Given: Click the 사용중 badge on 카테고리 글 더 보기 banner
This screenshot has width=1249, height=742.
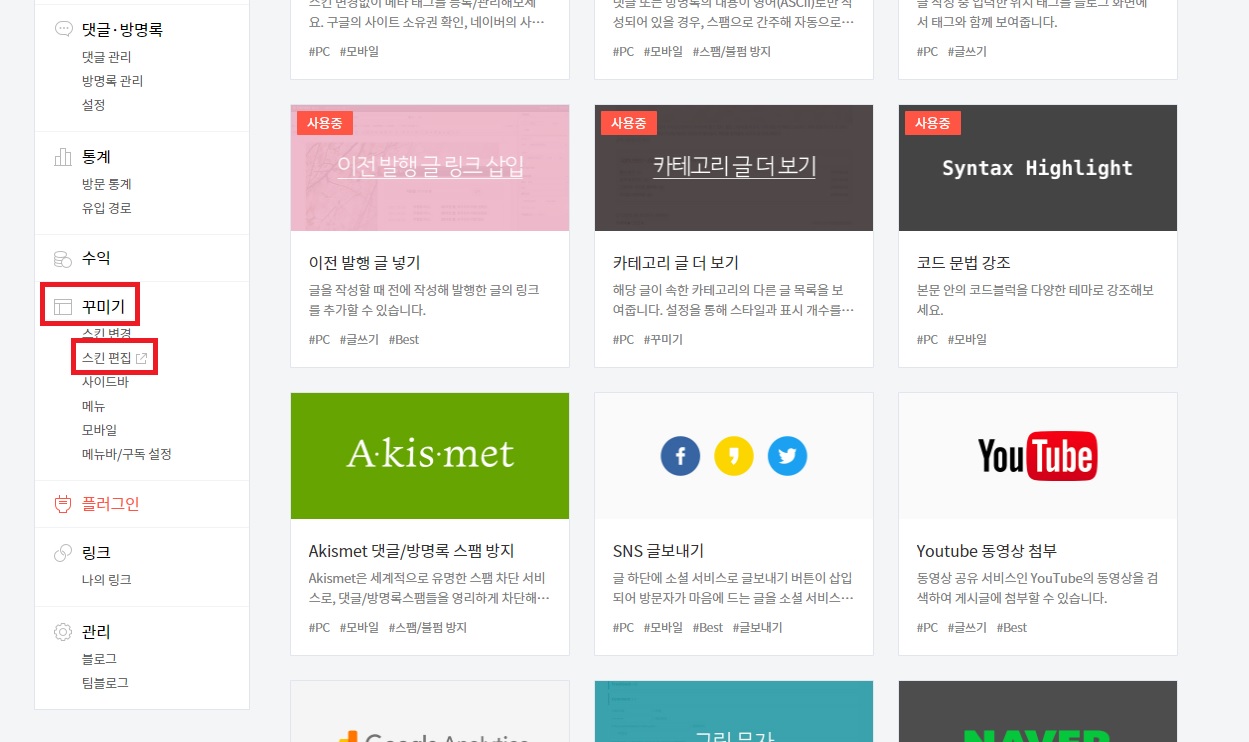Looking at the screenshot, I should (x=628, y=123).
